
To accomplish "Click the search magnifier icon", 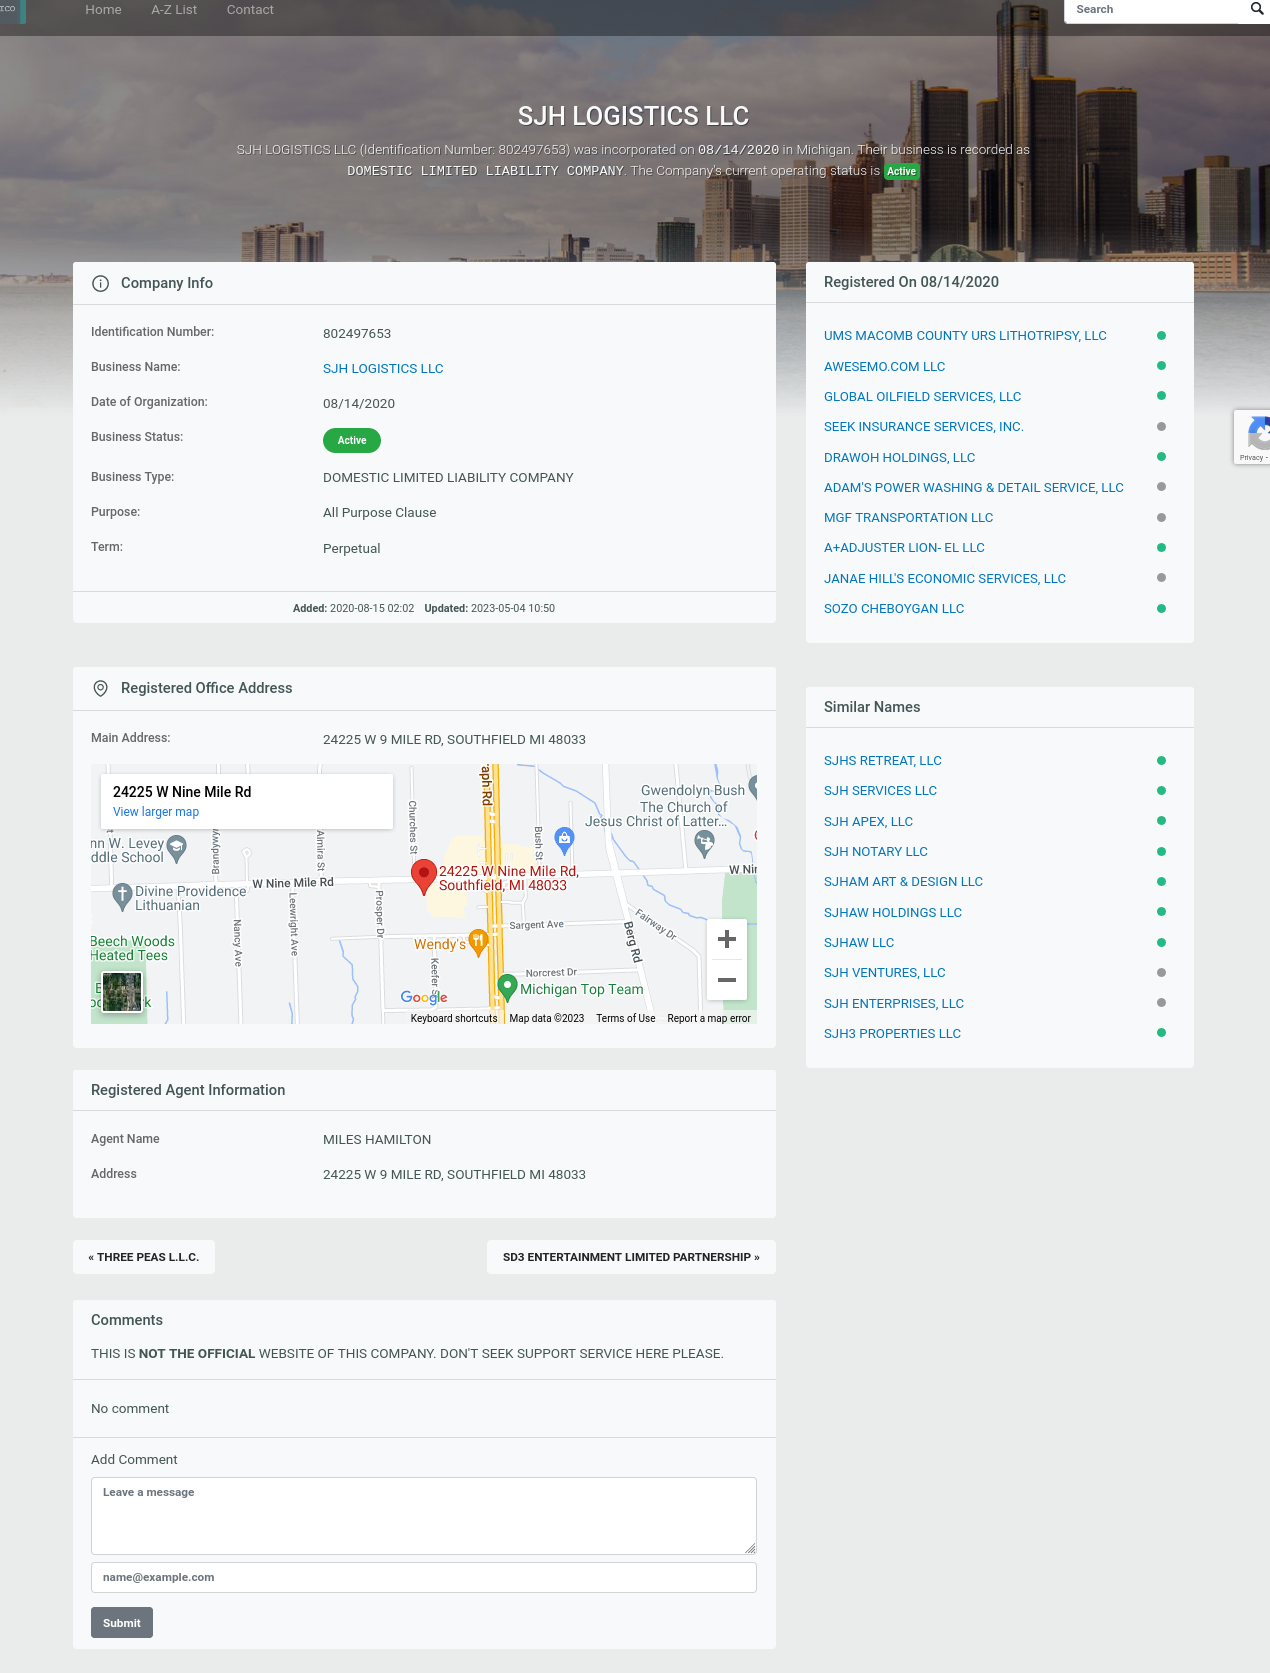I will [x=1256, y=9].
